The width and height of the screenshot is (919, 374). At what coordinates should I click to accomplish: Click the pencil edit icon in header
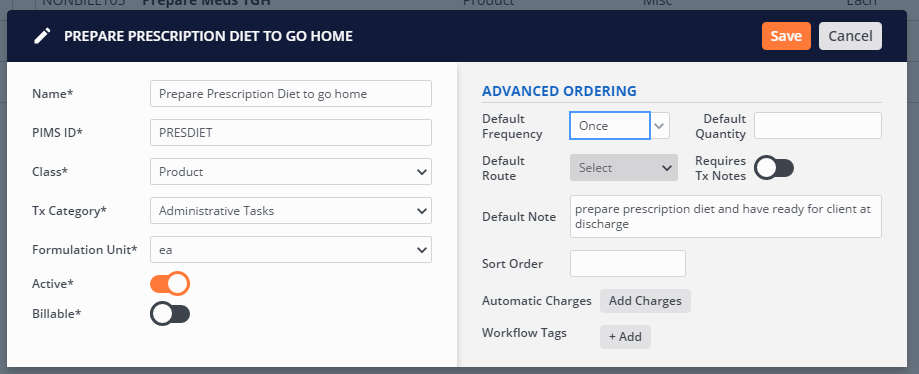click(42, 36)
